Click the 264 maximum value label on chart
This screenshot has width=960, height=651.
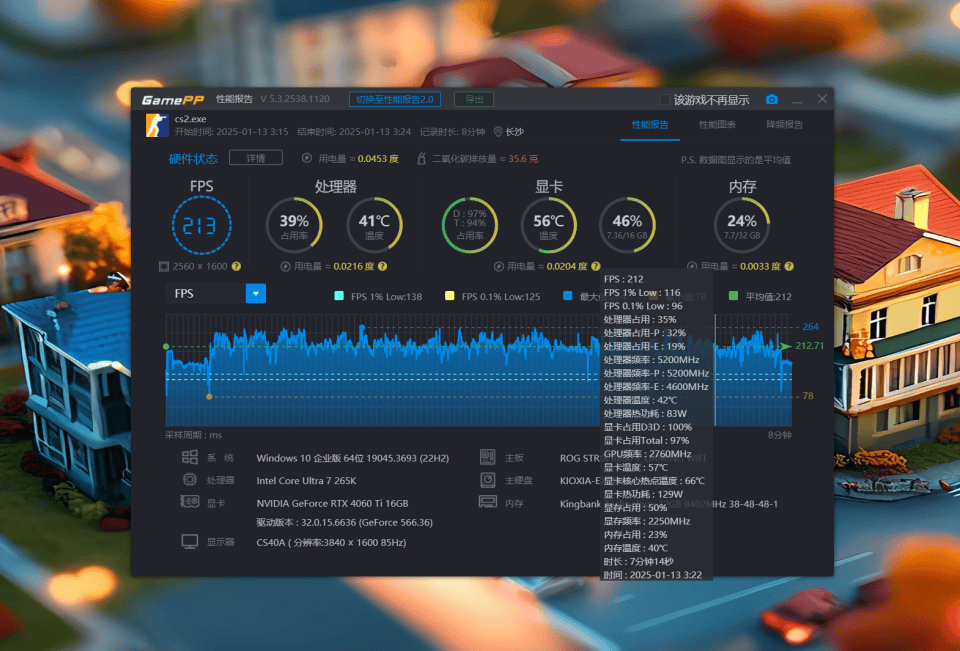[x=811, y=327]
